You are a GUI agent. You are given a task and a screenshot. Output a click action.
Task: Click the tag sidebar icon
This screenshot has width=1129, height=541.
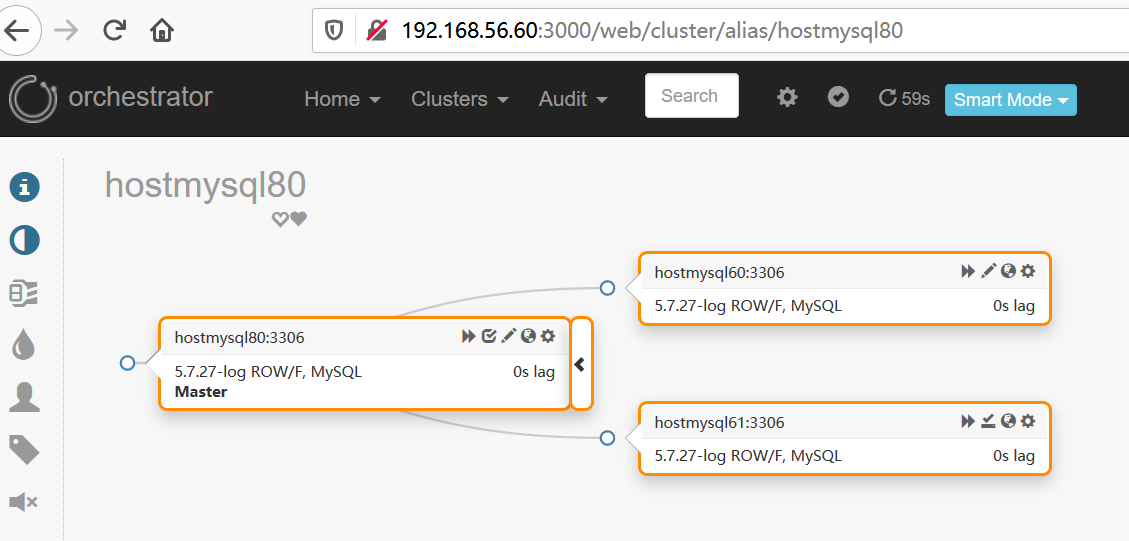(x=24, y=450)
